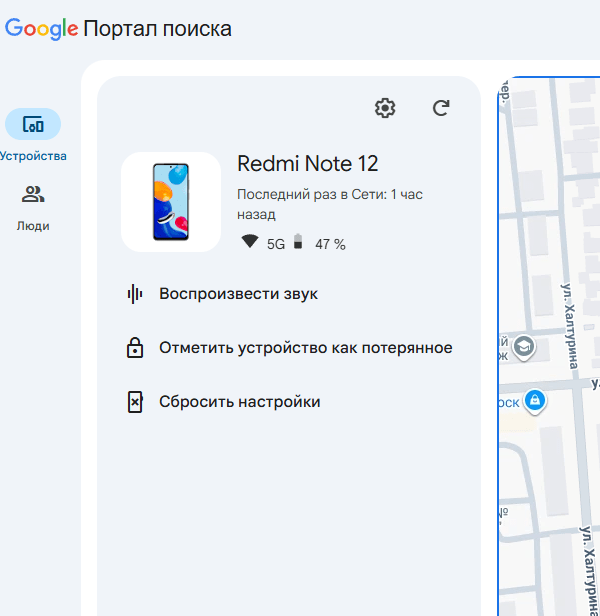Choose Отметить устройство как потерянное

click(x=306, y=348)
